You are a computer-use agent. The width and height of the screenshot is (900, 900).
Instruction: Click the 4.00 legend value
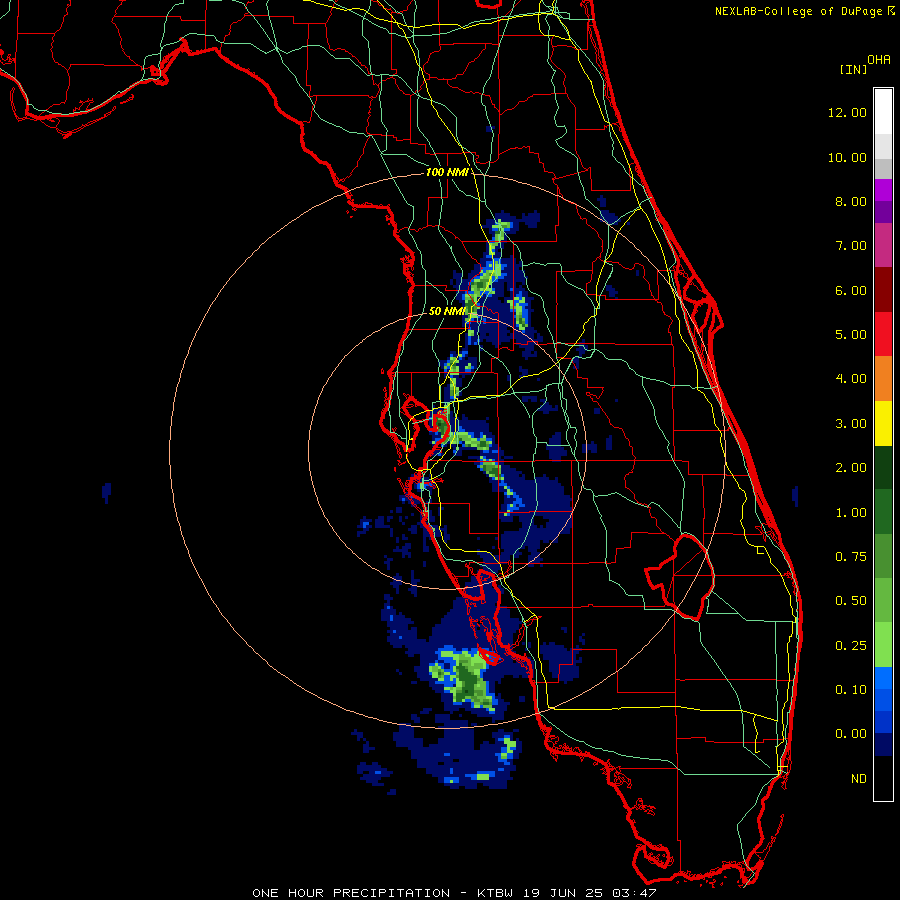[851, 379]
